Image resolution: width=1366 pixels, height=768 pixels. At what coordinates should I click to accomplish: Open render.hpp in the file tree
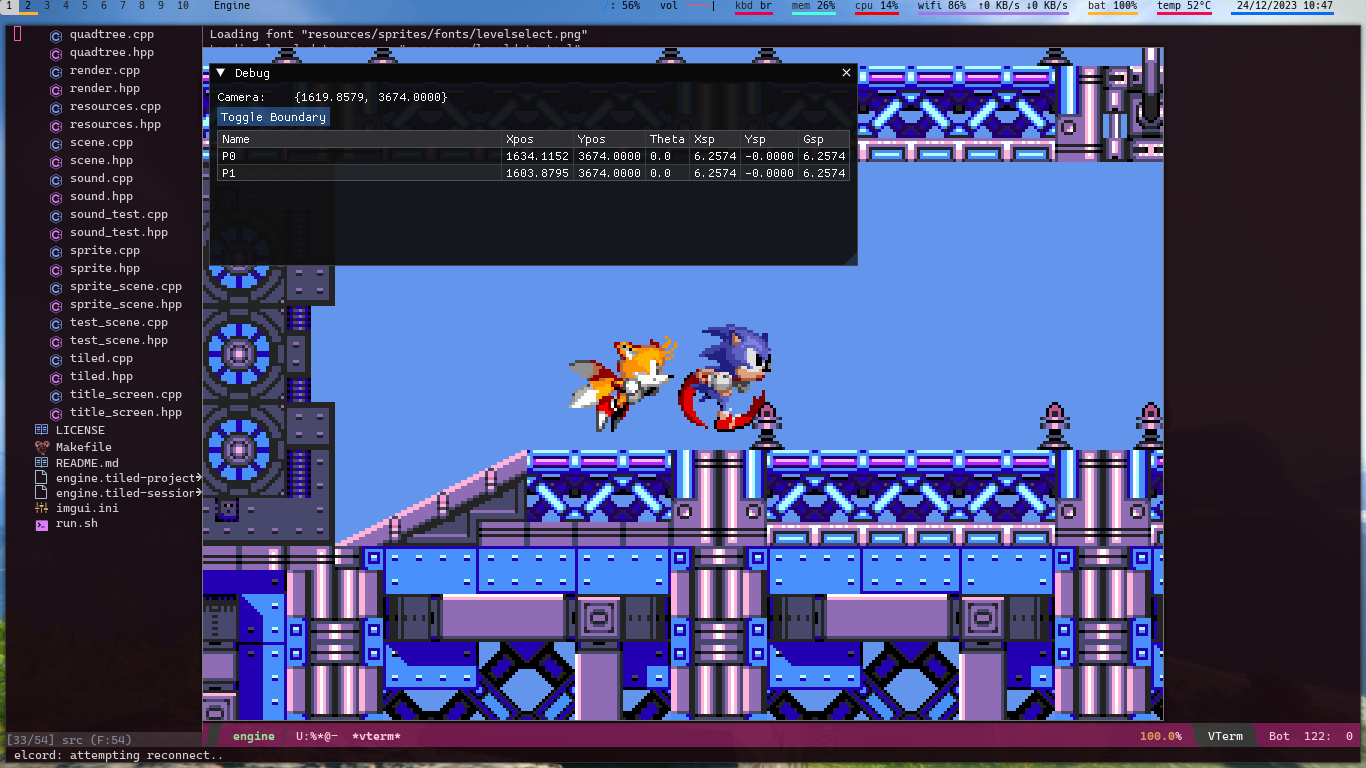click(x=105, y=89)
